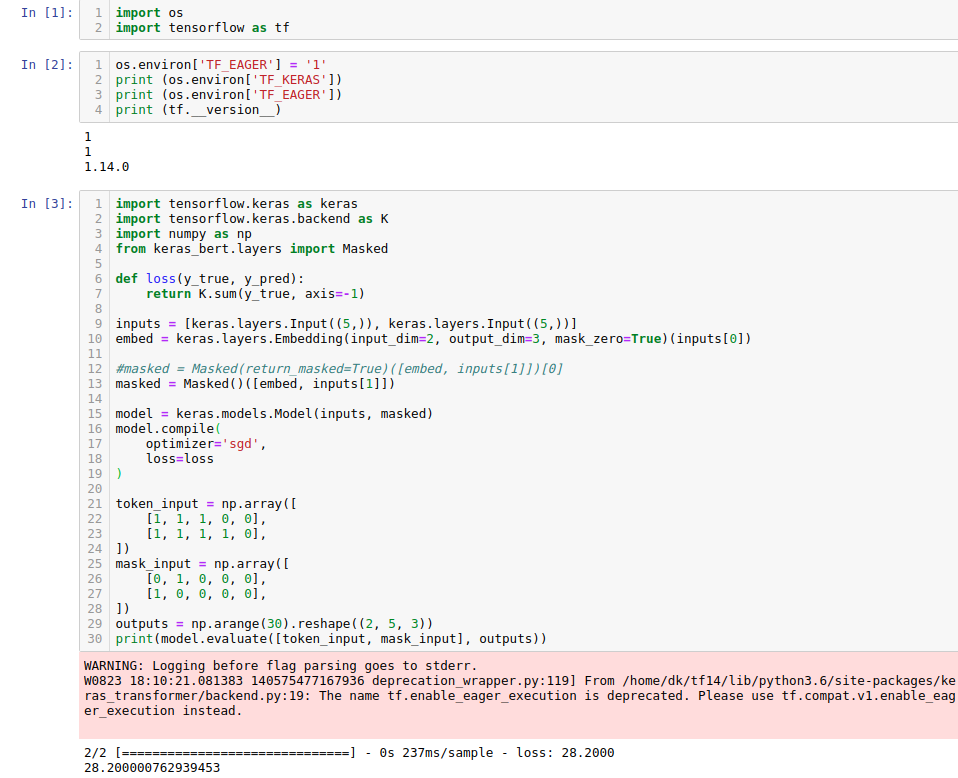Click 'def loss(y_true, y_pred):' line

(x=210, y=279)
